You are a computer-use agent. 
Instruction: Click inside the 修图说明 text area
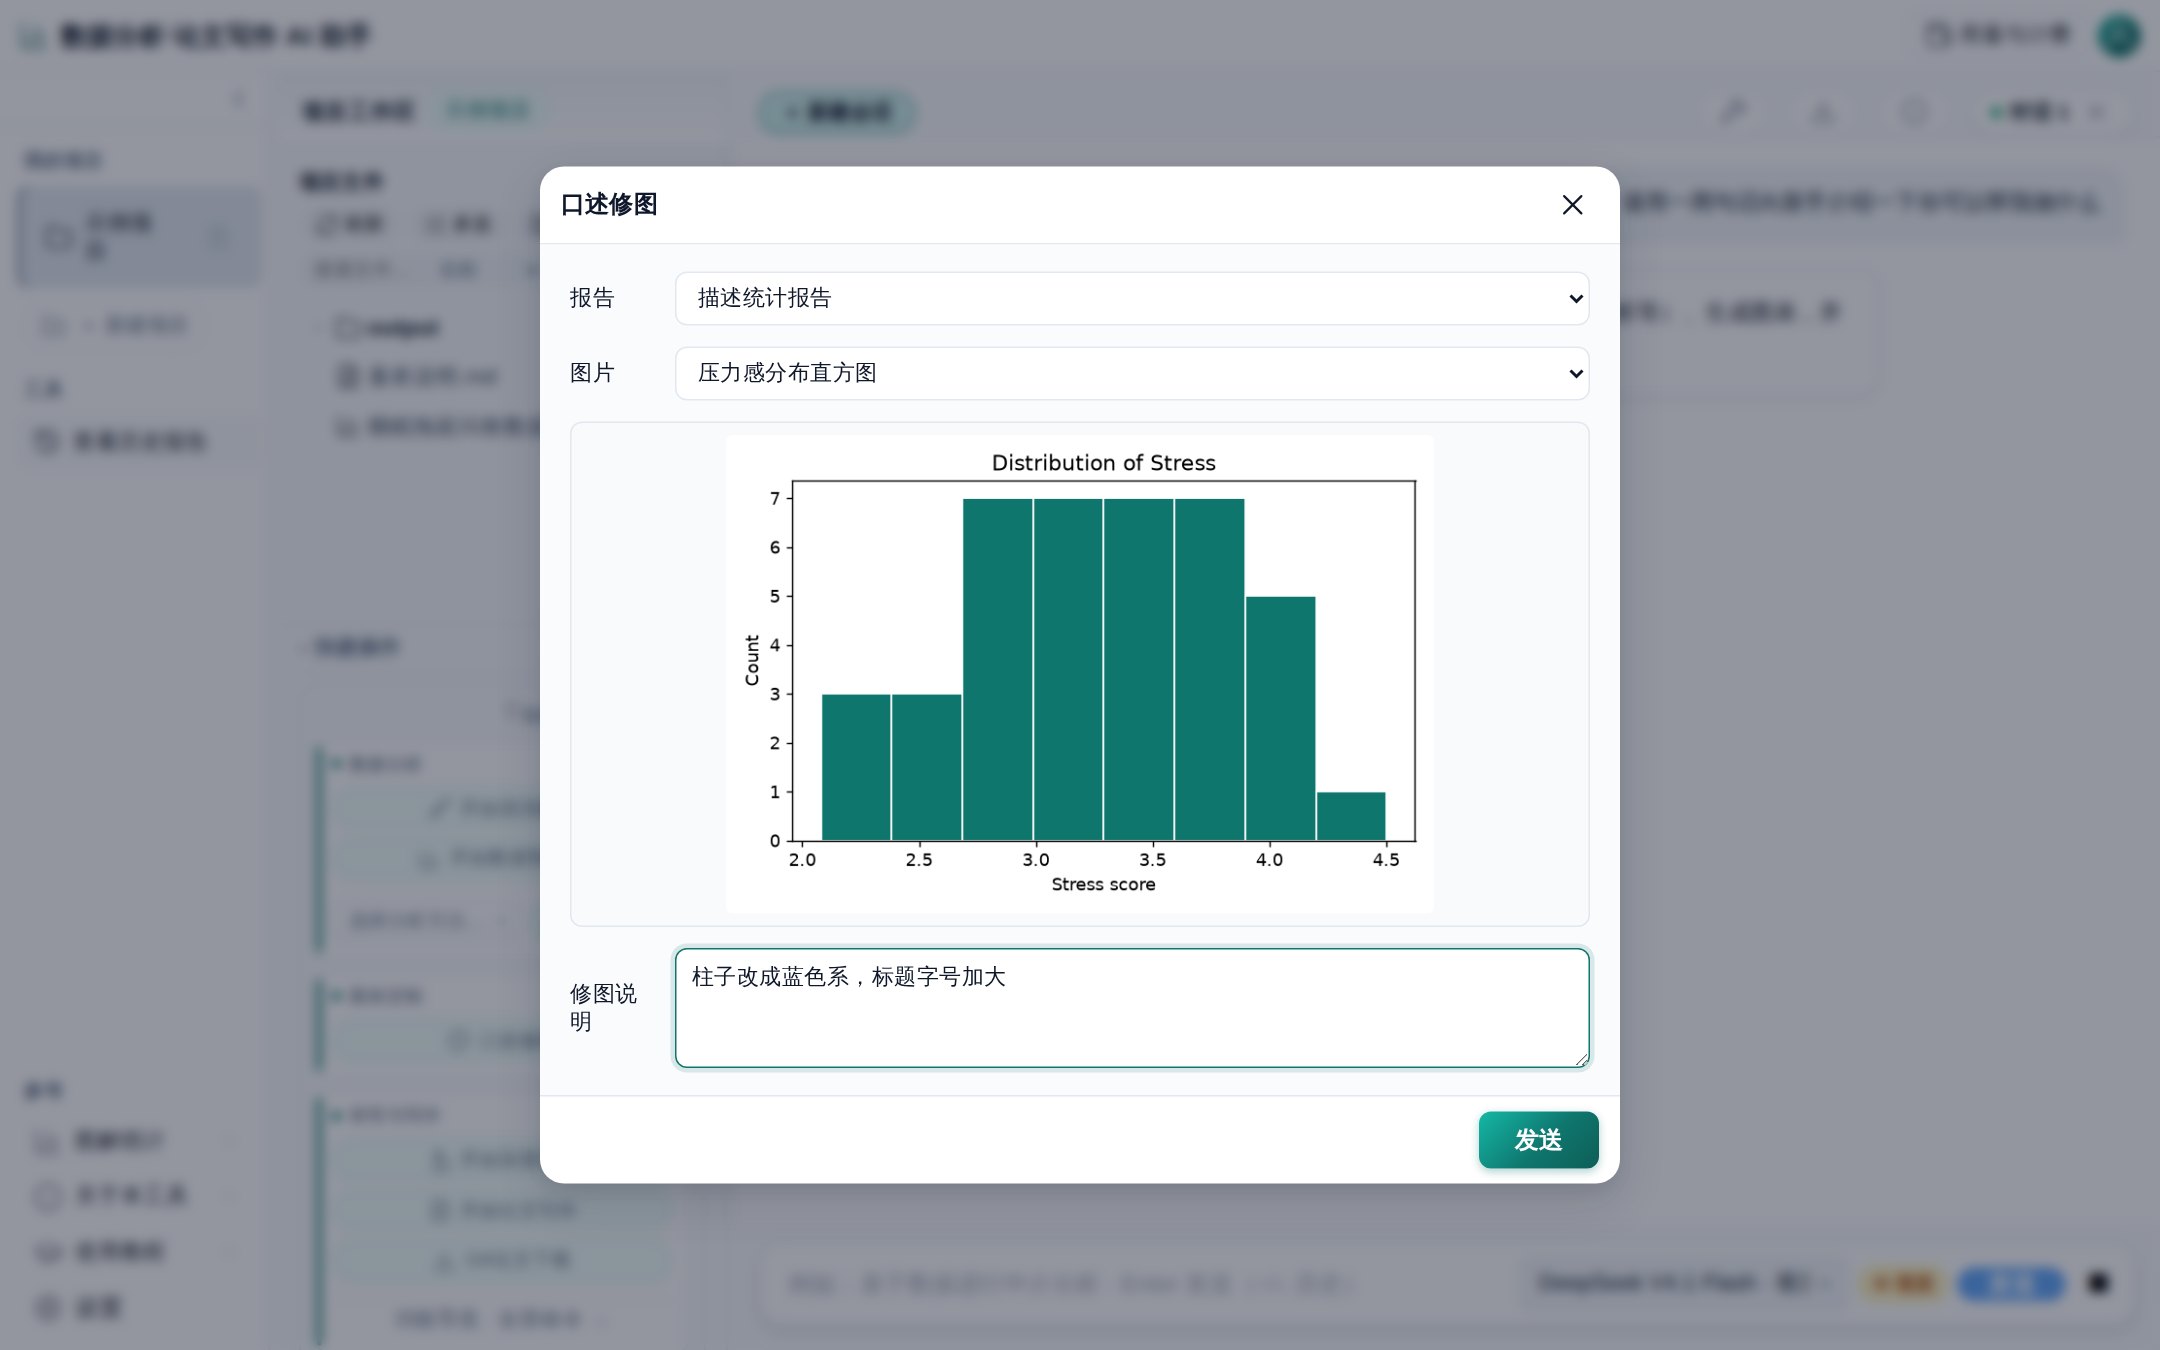coord(1132,1008)
